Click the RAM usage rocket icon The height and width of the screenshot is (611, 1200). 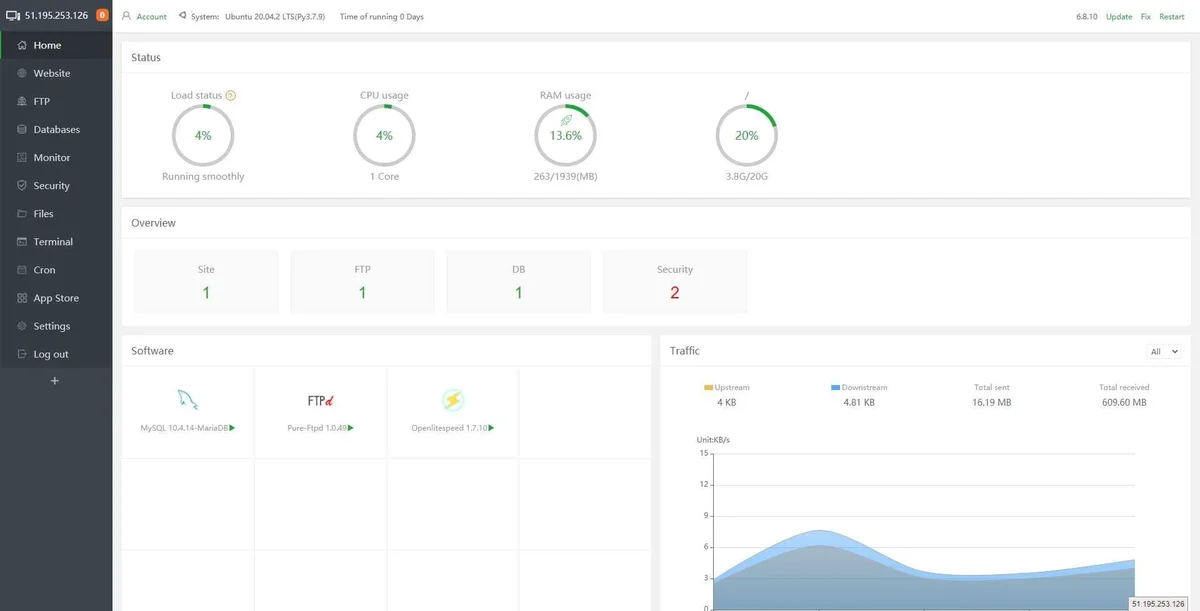566,120
